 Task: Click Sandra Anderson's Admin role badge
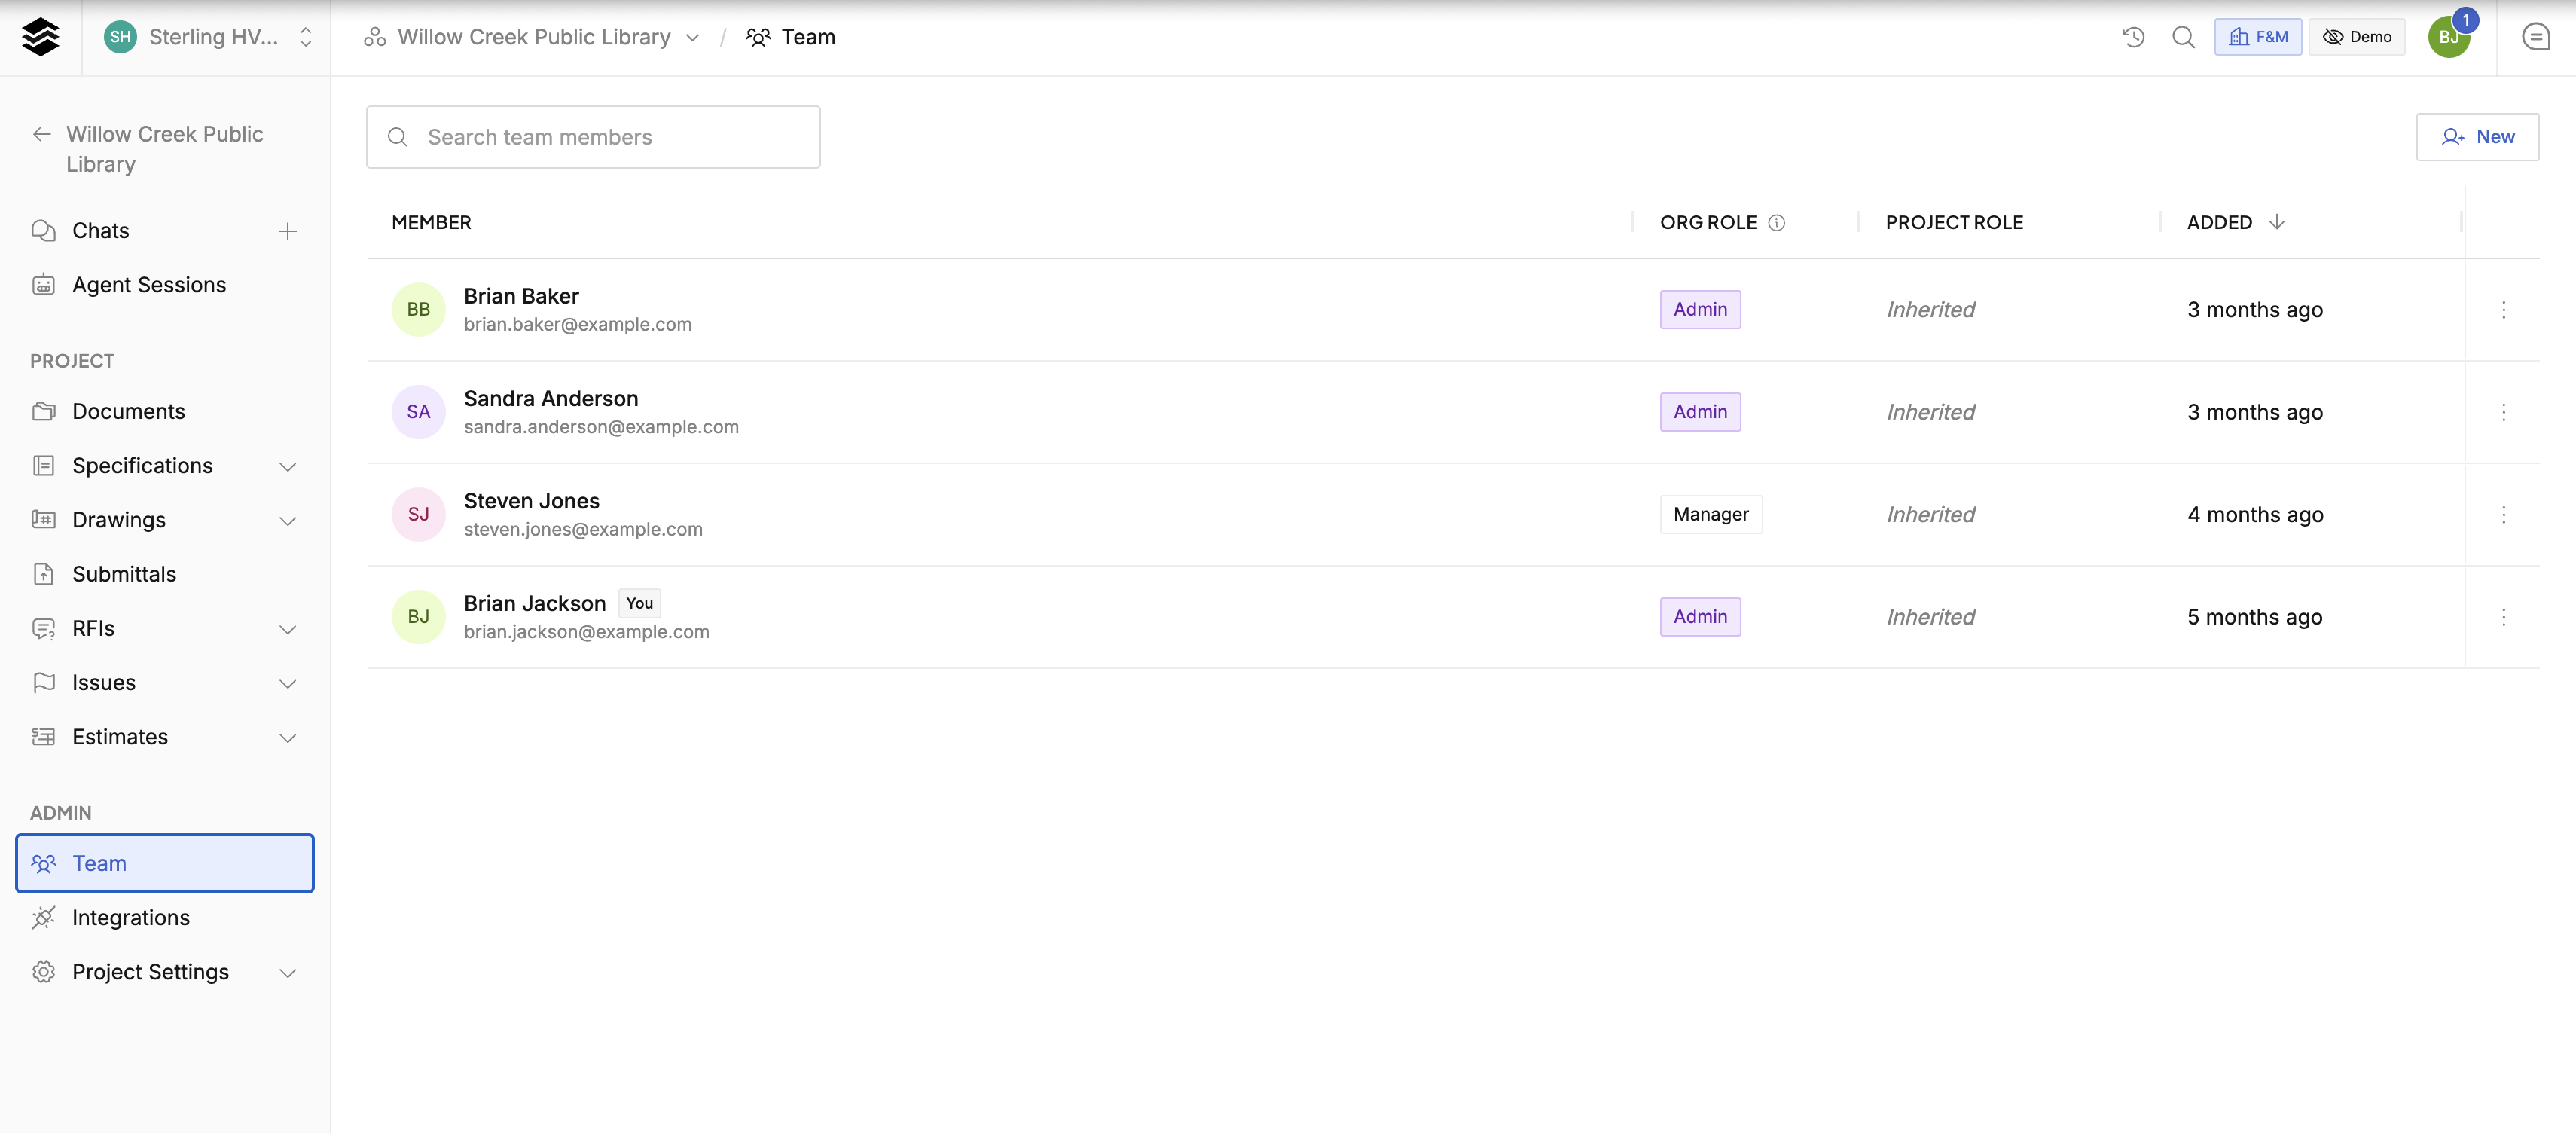tap(1700, 412)
